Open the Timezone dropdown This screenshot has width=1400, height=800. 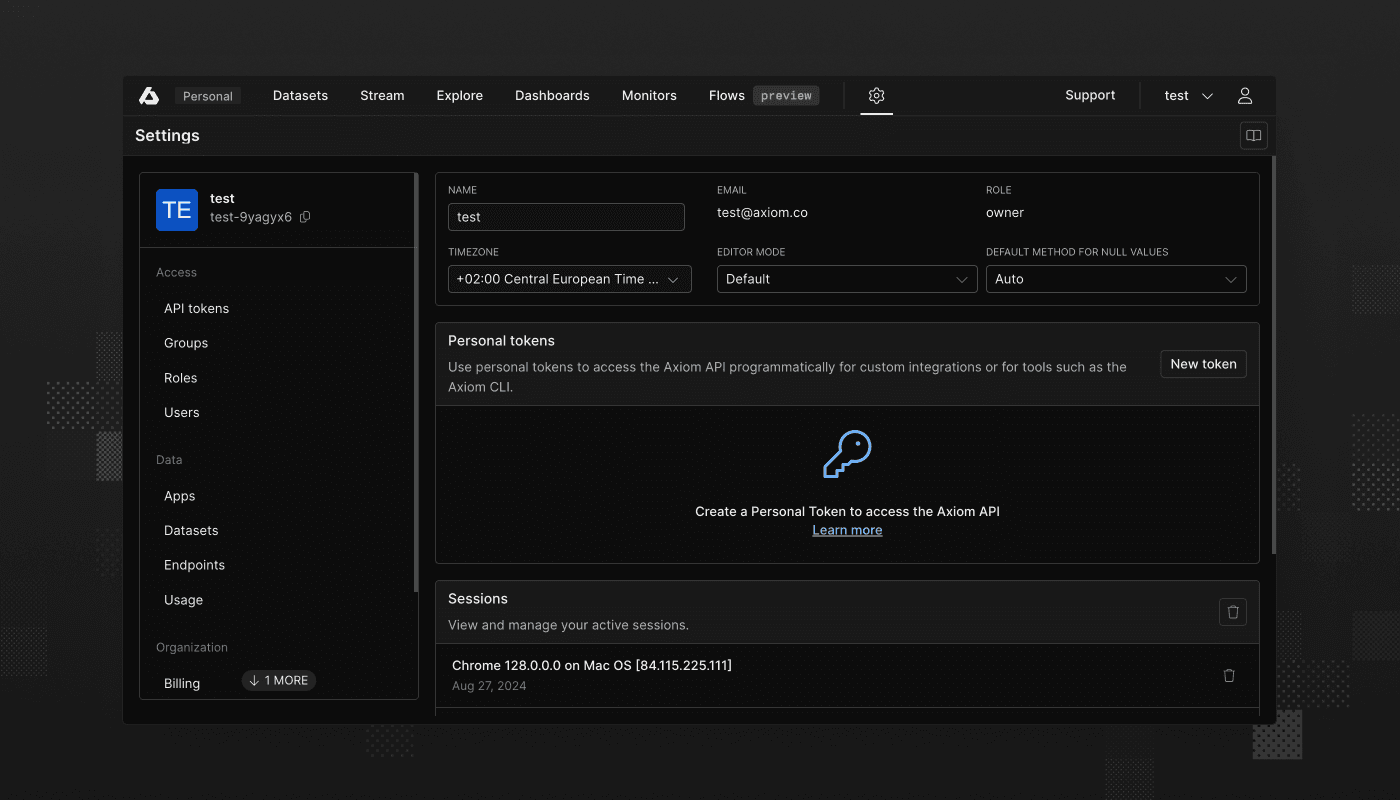(x=569, y=279)
